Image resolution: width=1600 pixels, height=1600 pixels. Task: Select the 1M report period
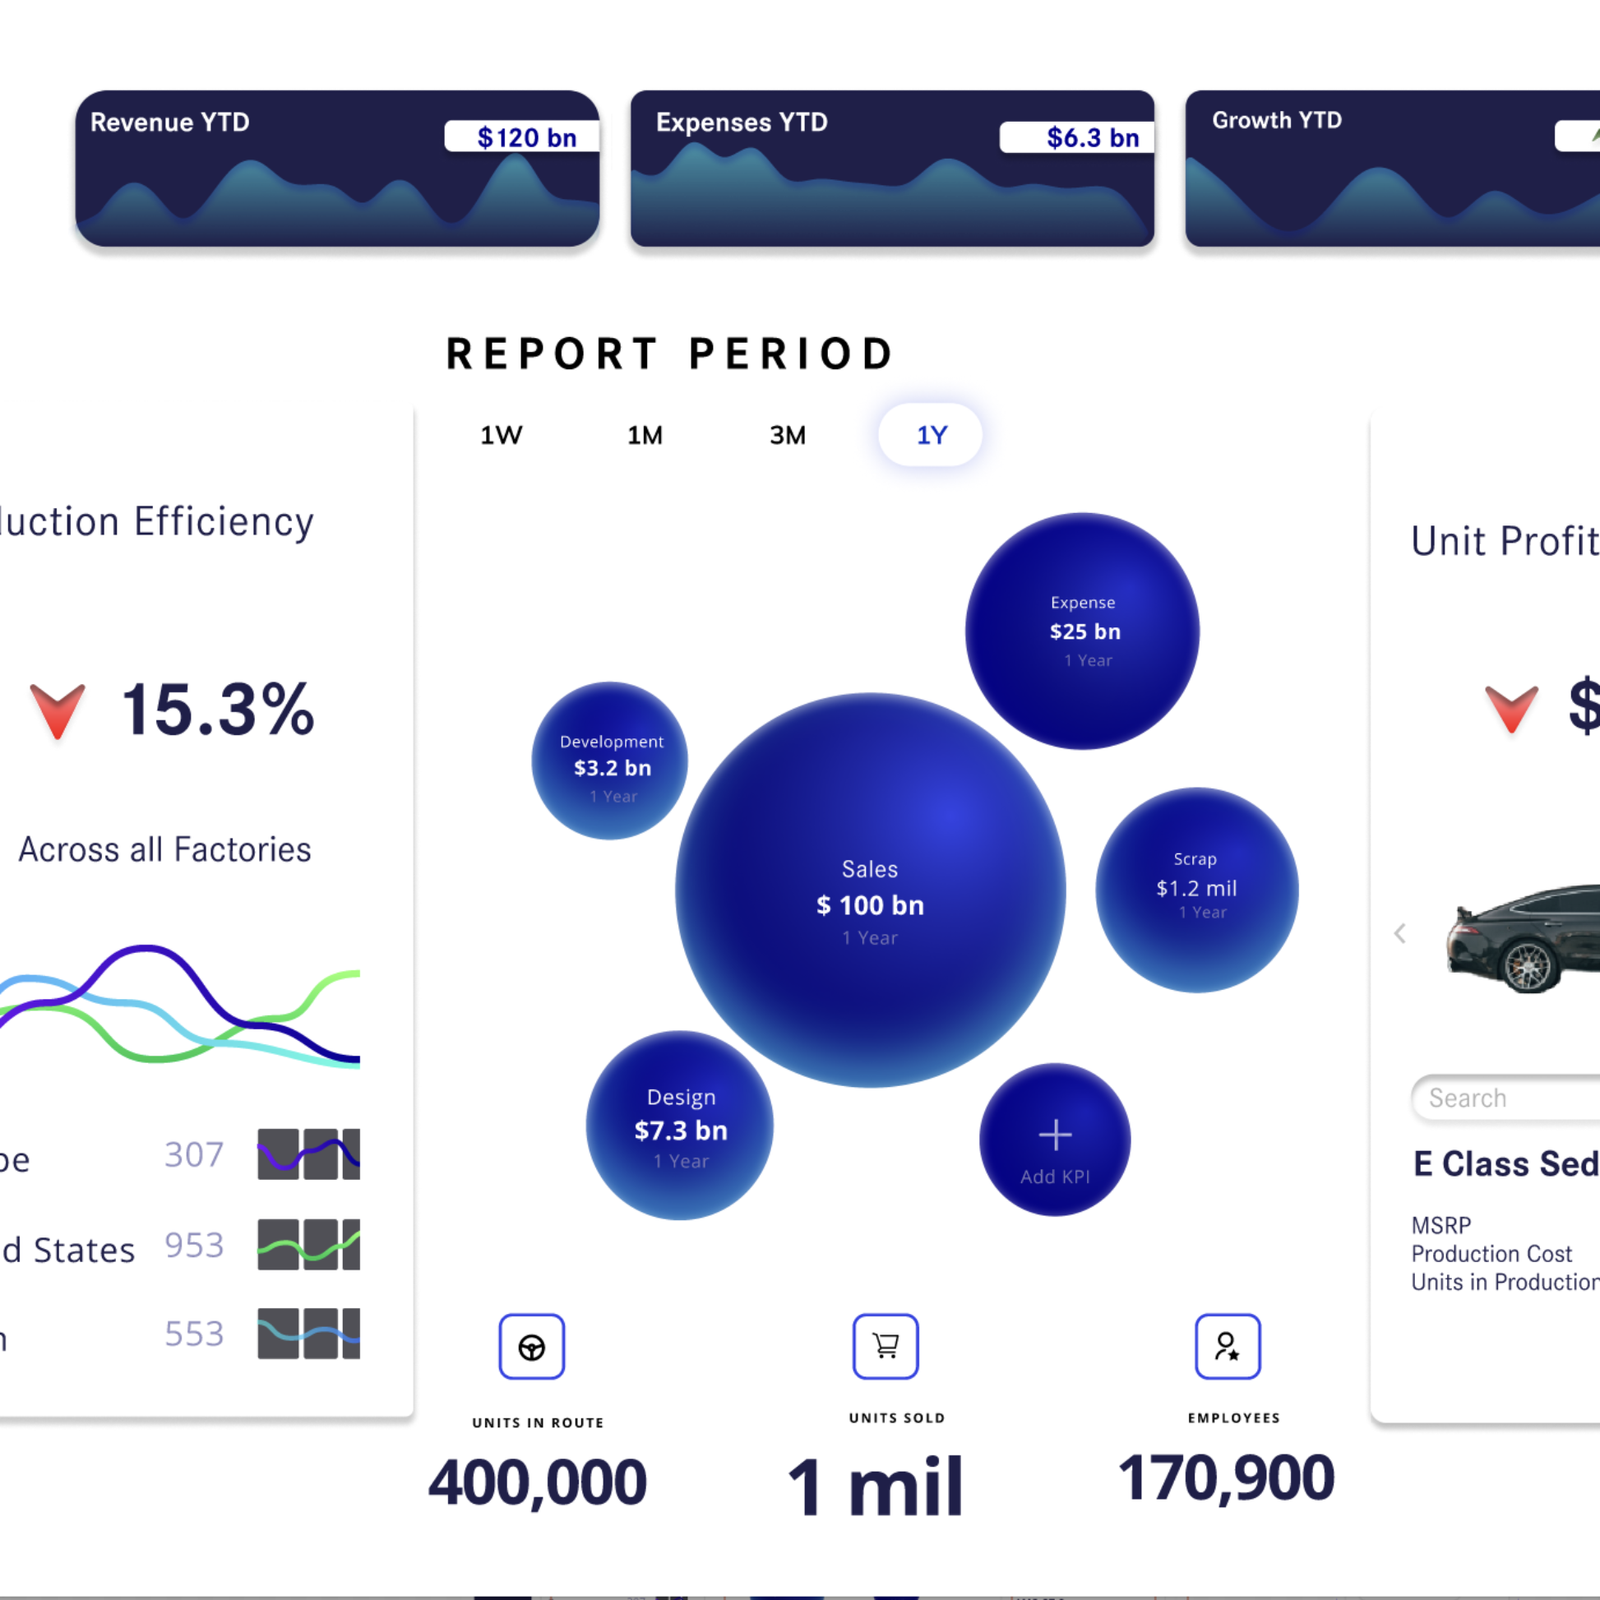pyautogui.click(x=645, y=435)
